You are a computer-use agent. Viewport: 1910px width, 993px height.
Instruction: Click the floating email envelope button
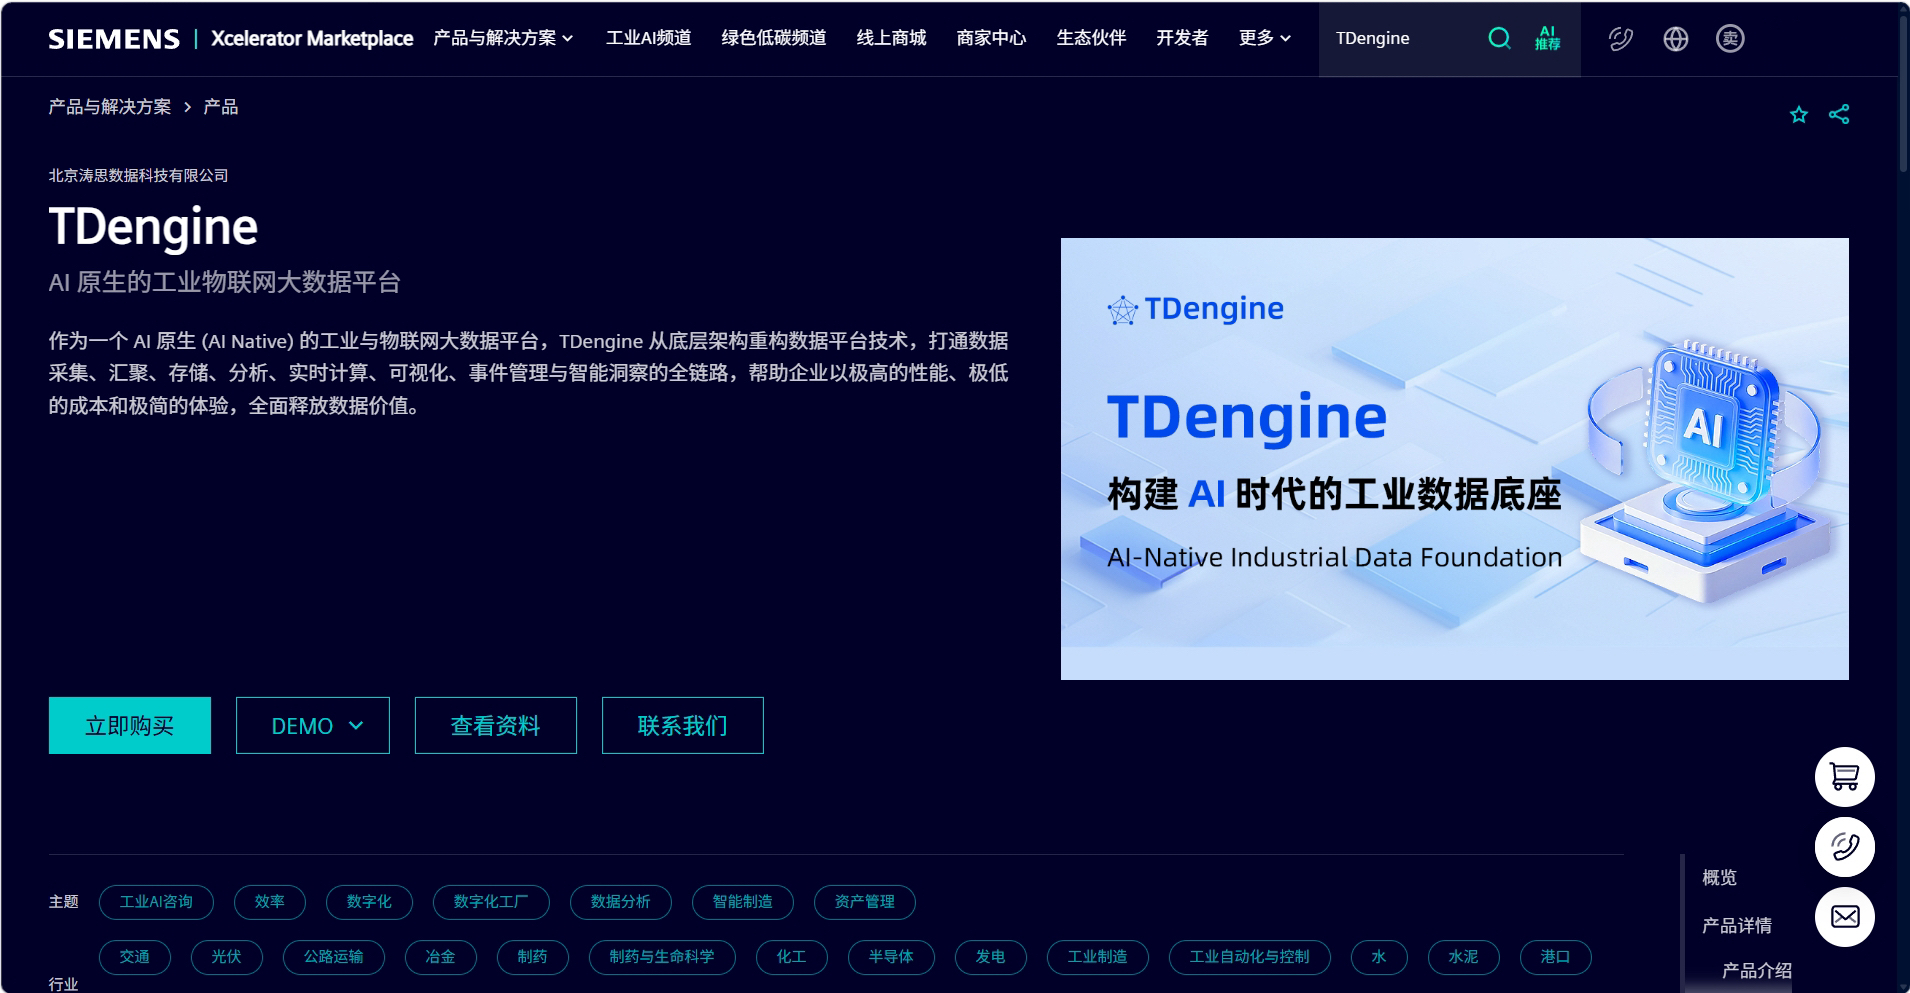click(1844, 917)
